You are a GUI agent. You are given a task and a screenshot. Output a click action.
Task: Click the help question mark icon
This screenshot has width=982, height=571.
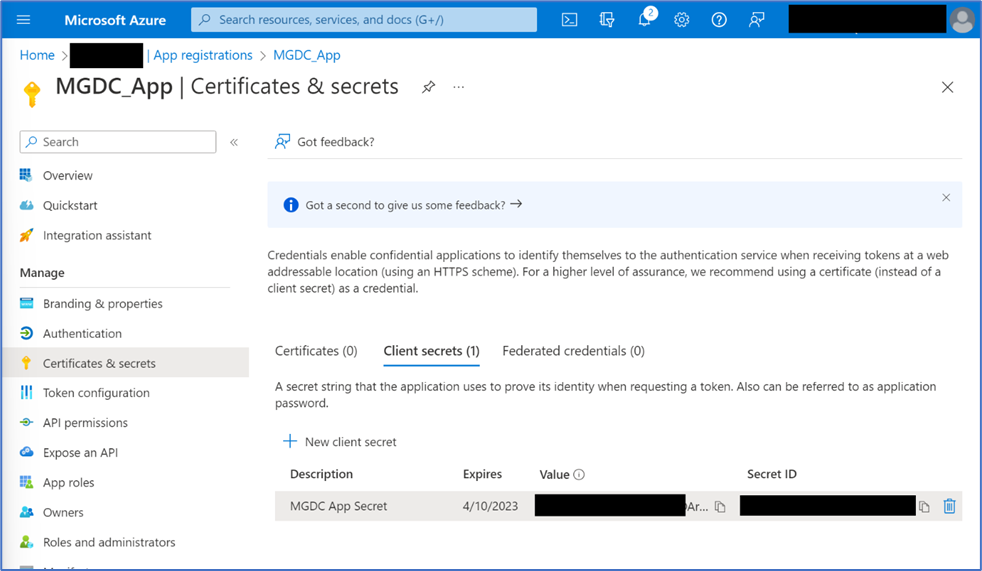pyautogui.click(x=719, y=20)
